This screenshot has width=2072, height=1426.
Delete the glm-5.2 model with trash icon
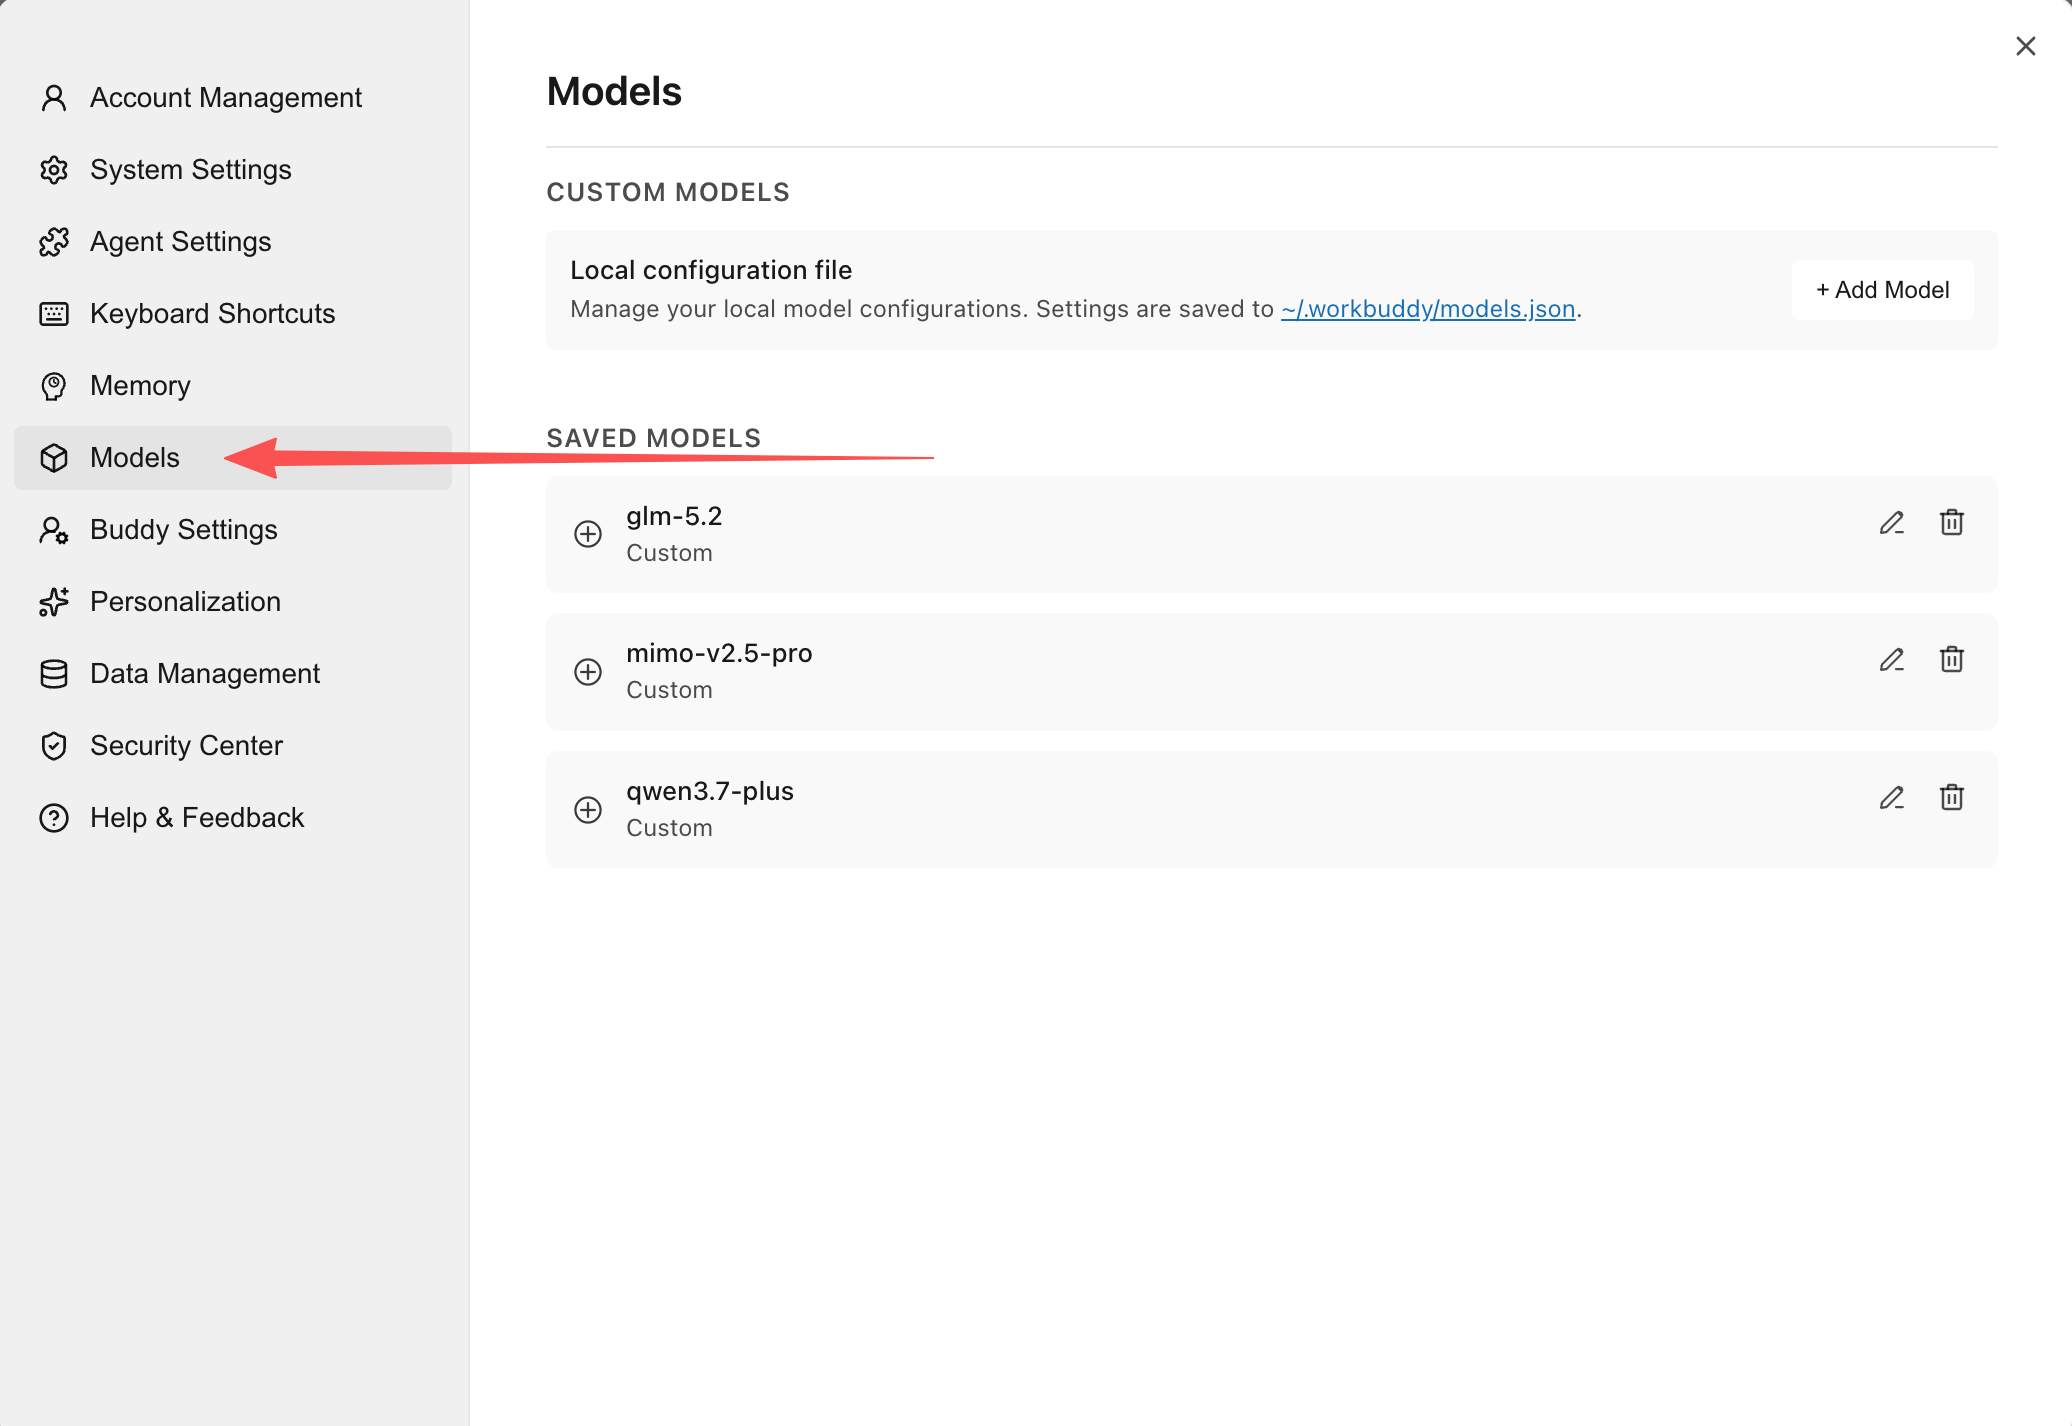[x=1952, y=522]
